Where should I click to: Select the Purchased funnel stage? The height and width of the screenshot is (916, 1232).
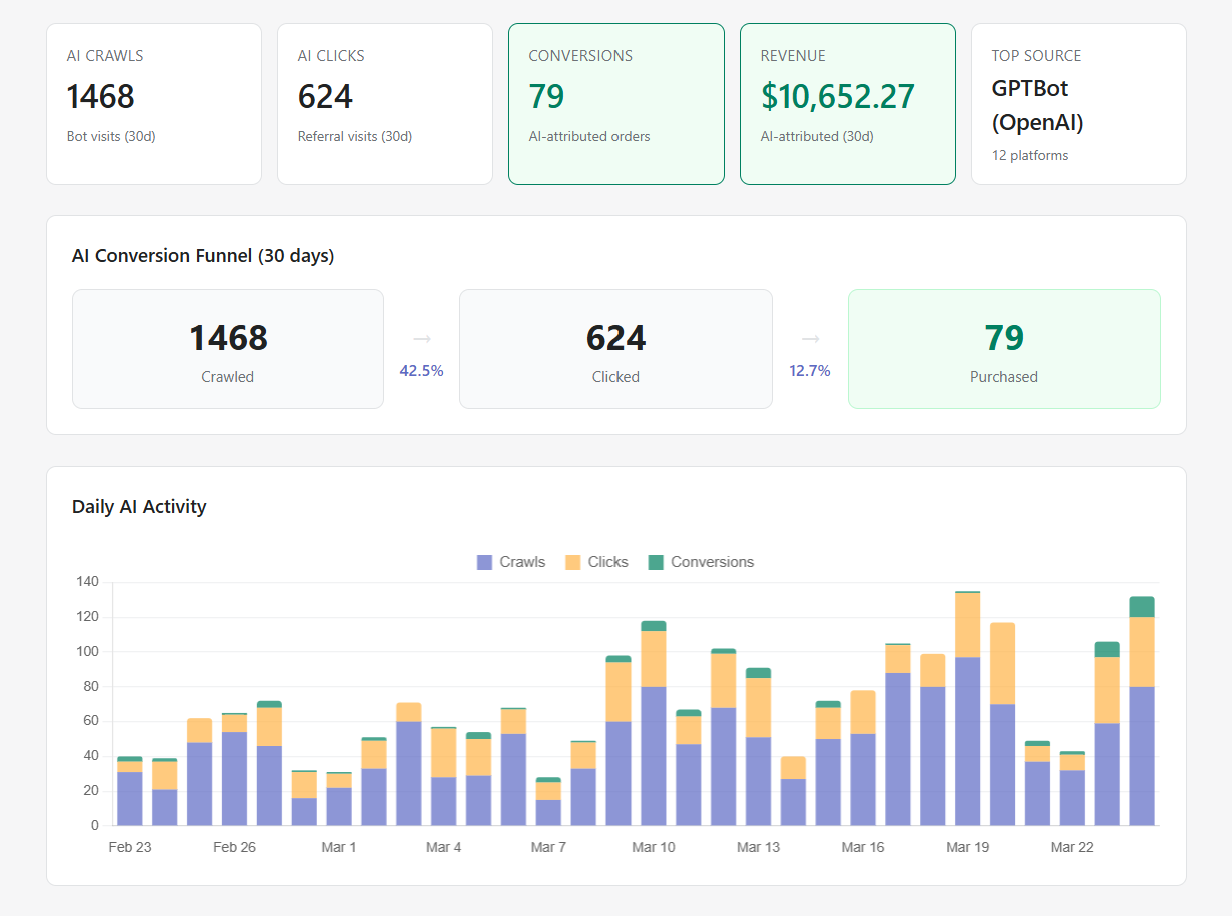(x=1004, y=349)
